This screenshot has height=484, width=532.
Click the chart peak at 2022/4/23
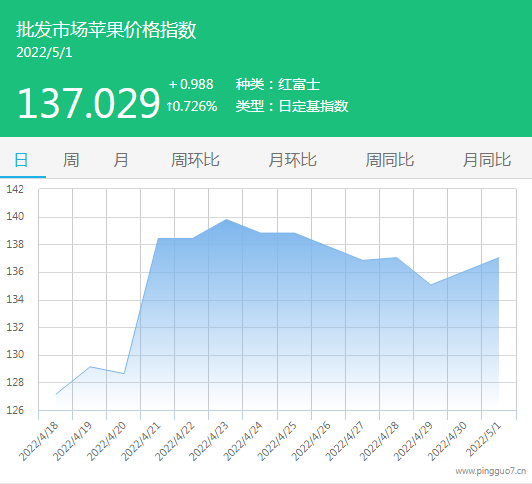(226, 219)
